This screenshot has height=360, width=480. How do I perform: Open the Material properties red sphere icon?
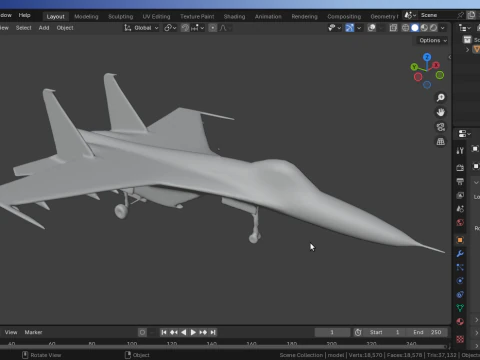(x=460, y=322)
